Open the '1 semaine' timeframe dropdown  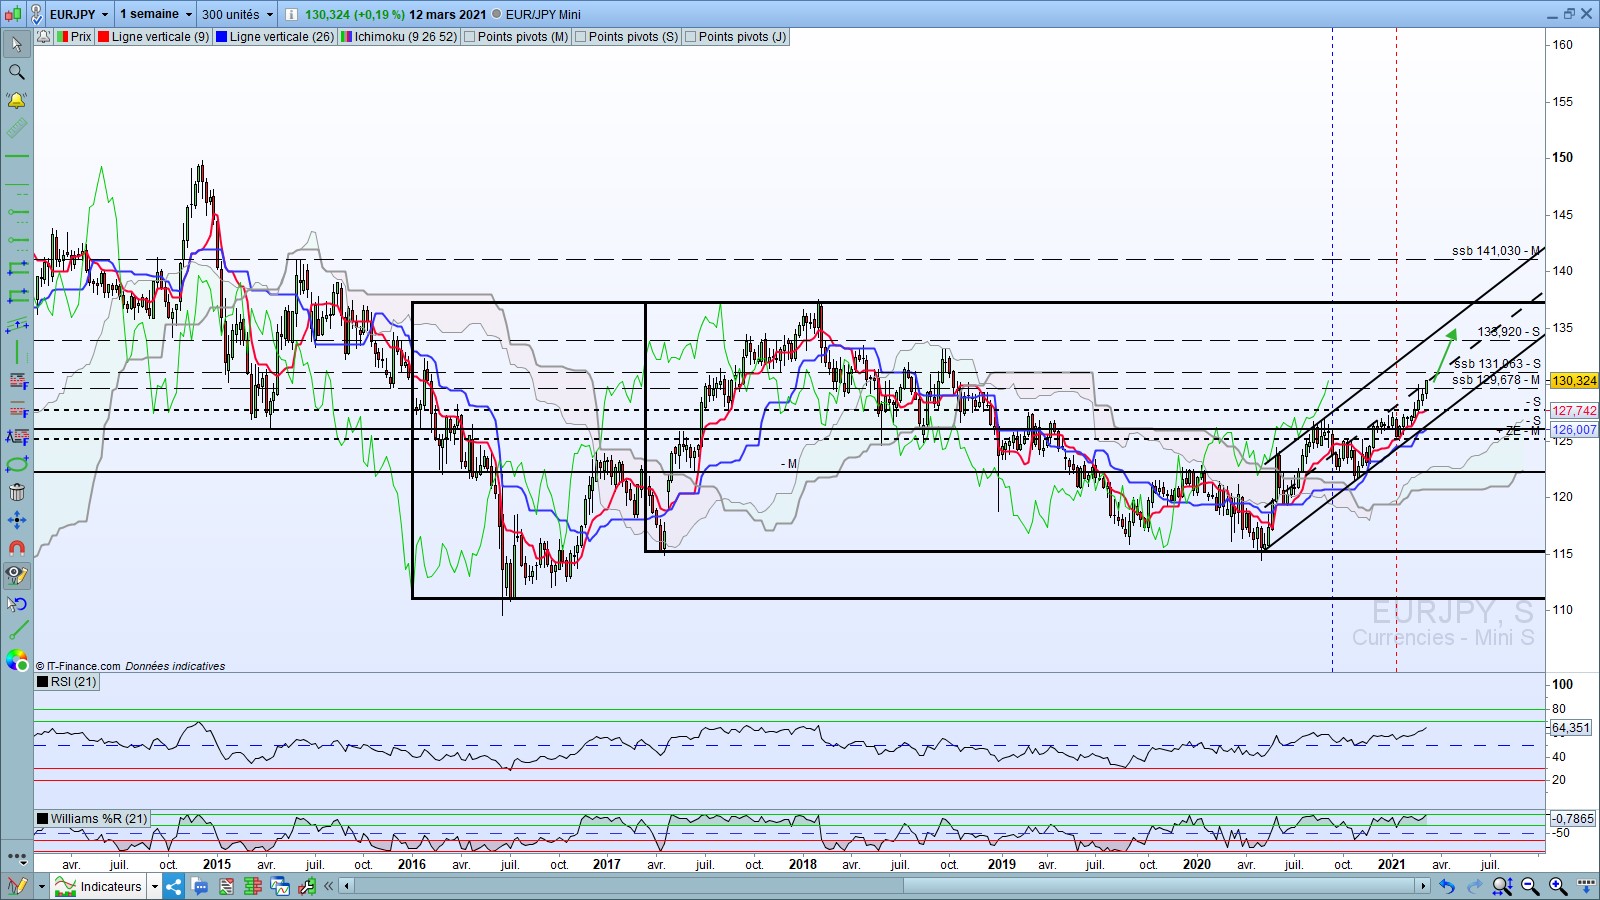(x=188, y=15)
